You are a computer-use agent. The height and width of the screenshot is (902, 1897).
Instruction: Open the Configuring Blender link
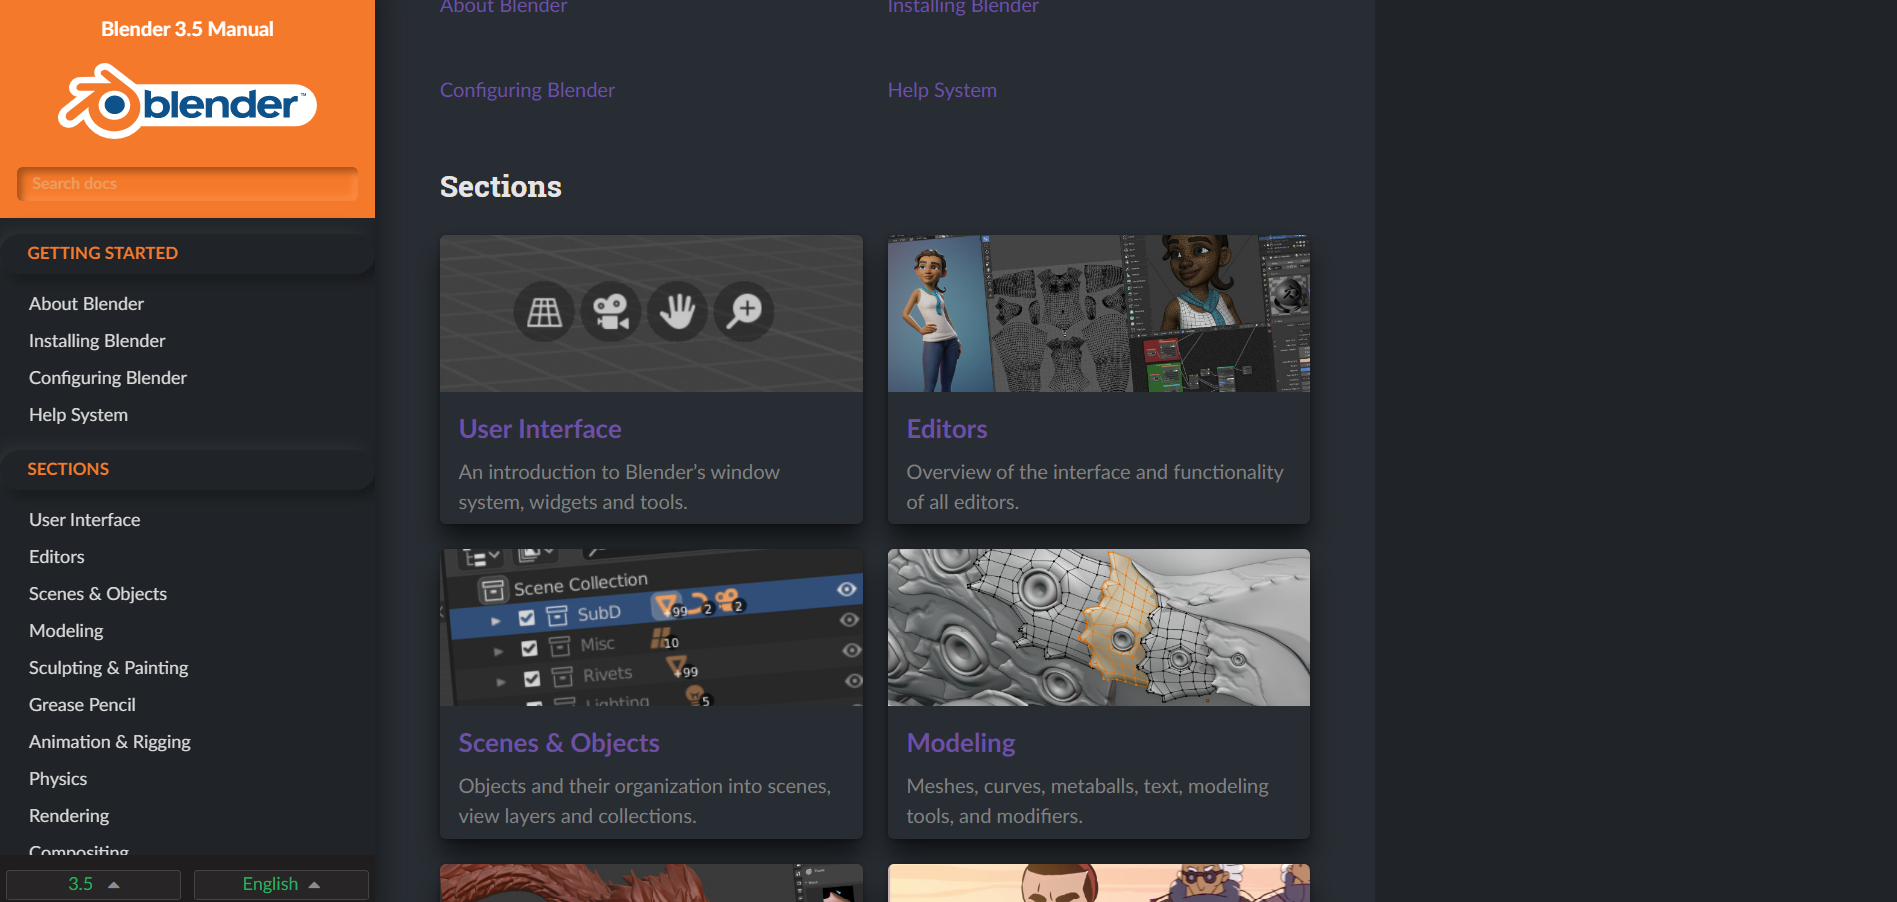coord(527,89)
